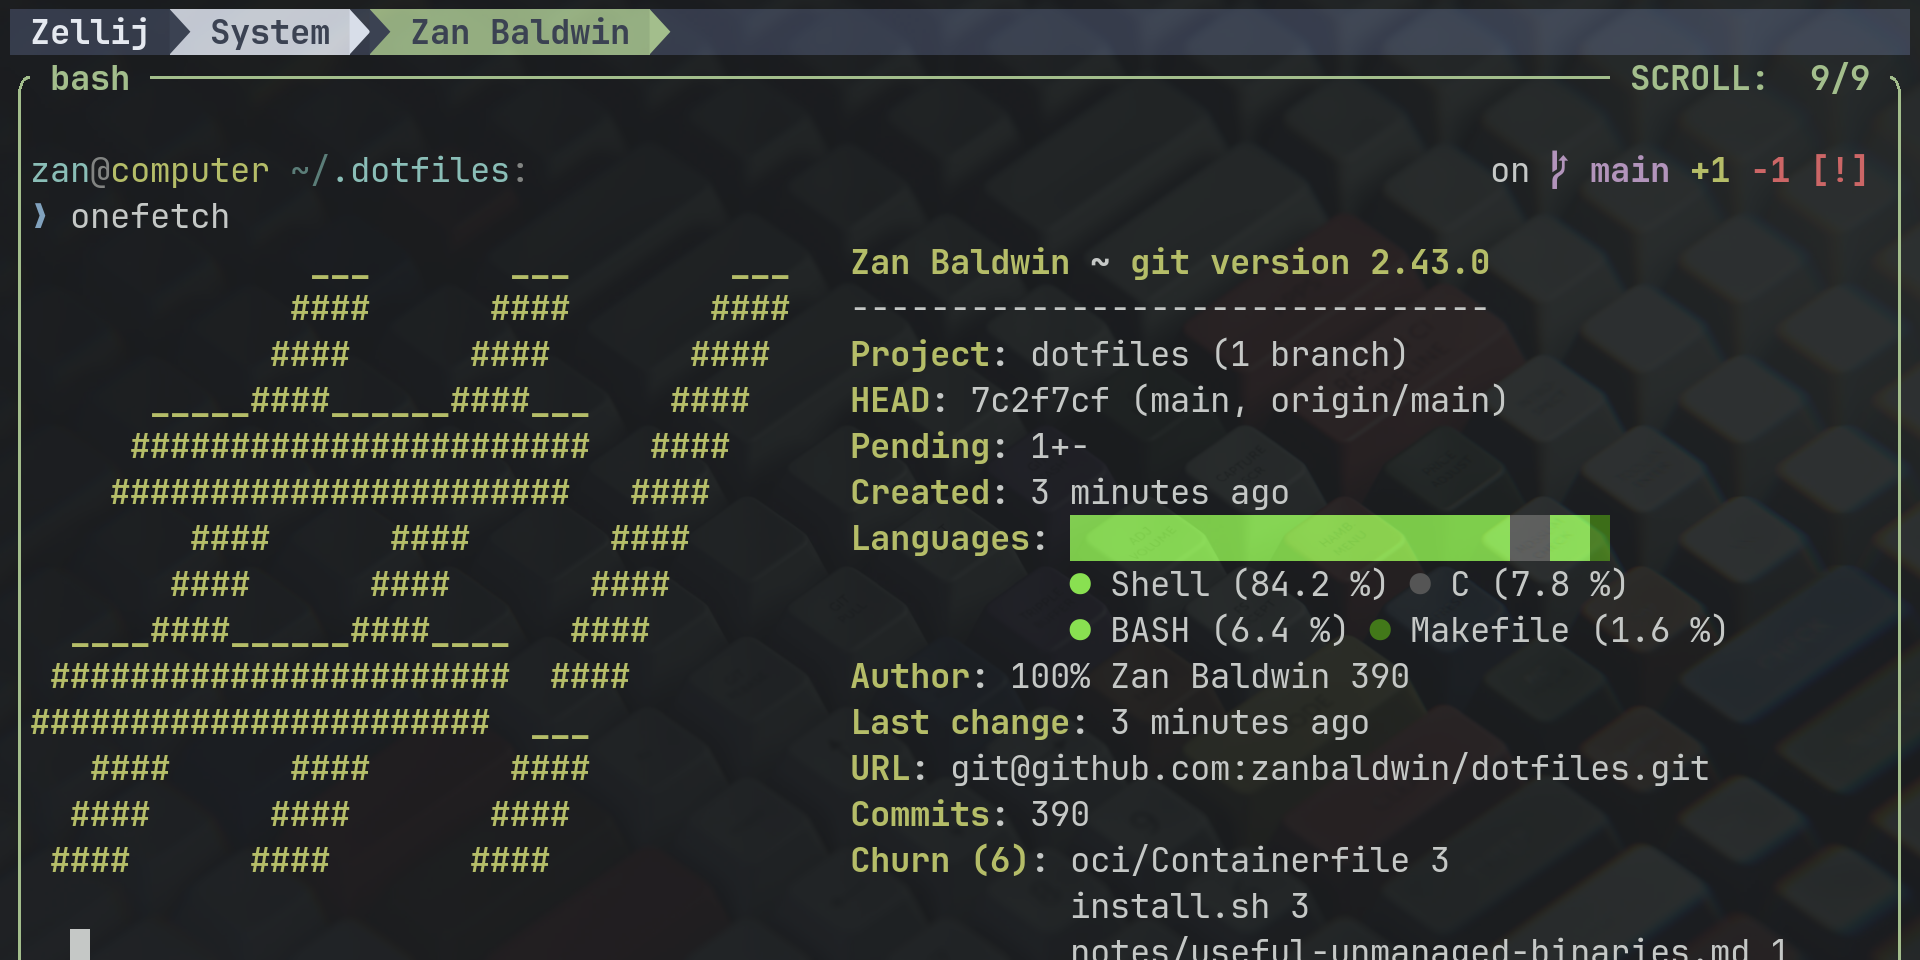Click the main branch name in prompt
The image size is (1920, 960).
(1630, 170)
